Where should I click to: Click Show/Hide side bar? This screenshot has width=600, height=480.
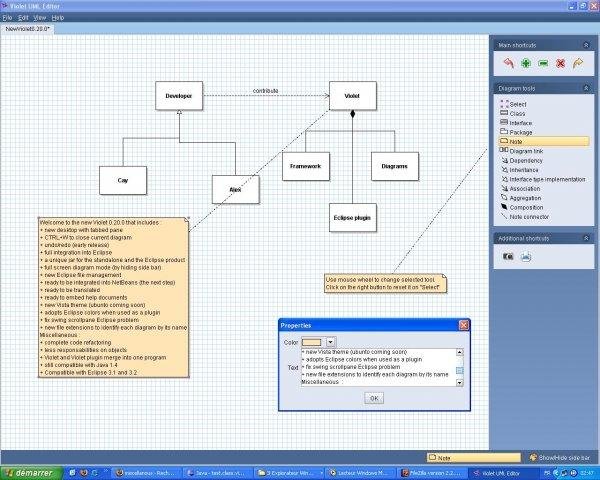pos(560,457)
